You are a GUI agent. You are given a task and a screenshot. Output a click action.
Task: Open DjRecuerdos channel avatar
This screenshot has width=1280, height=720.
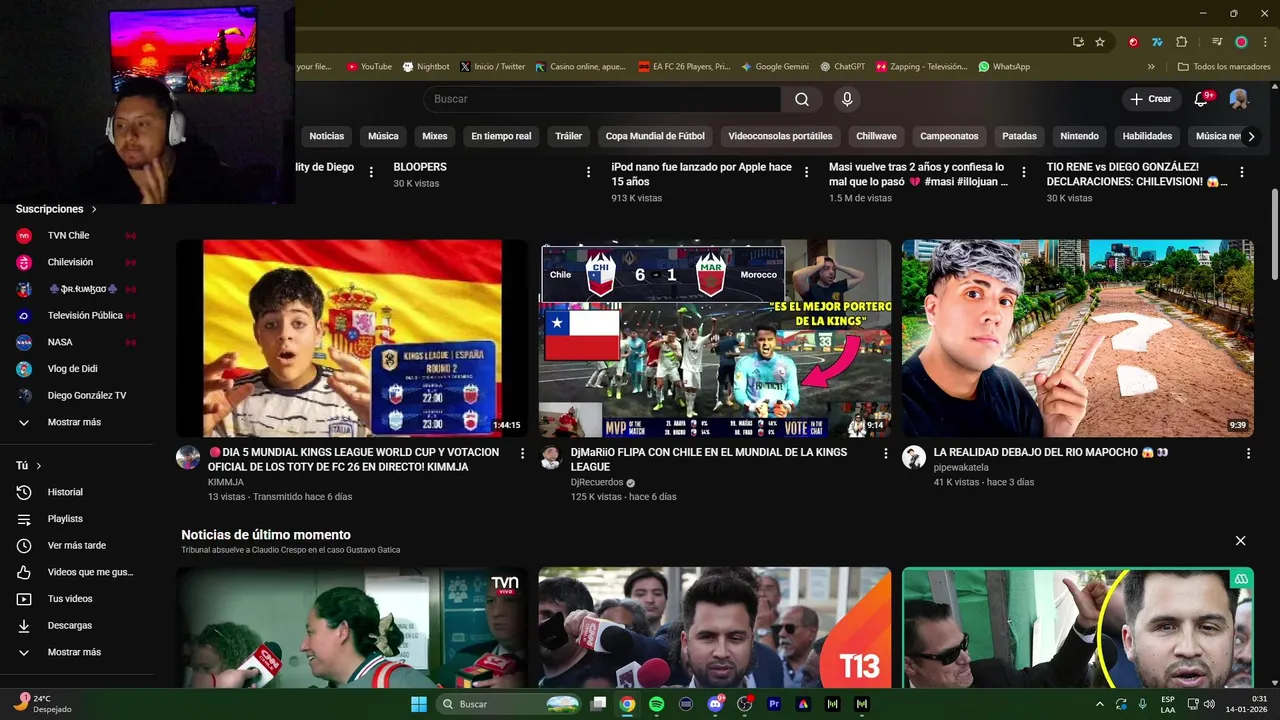click(551, 458)
